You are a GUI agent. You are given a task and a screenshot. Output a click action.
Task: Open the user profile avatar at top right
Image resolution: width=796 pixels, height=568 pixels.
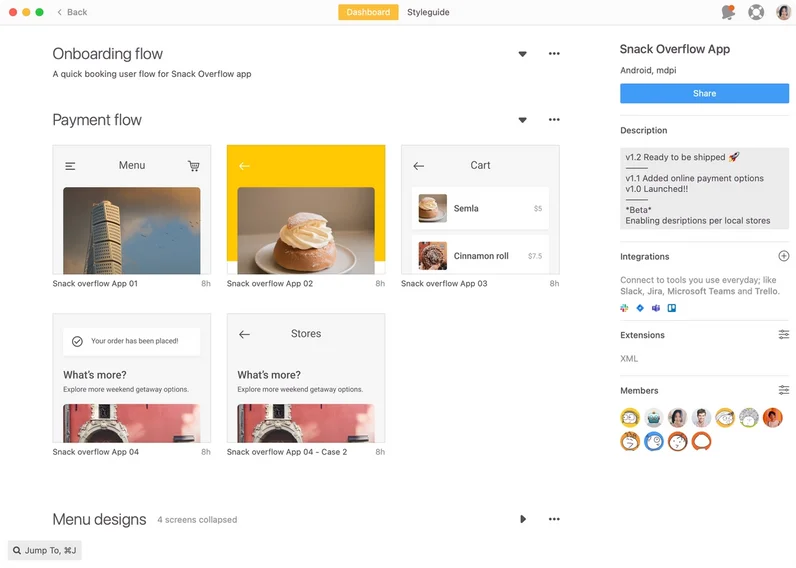(x=783, y=12)
